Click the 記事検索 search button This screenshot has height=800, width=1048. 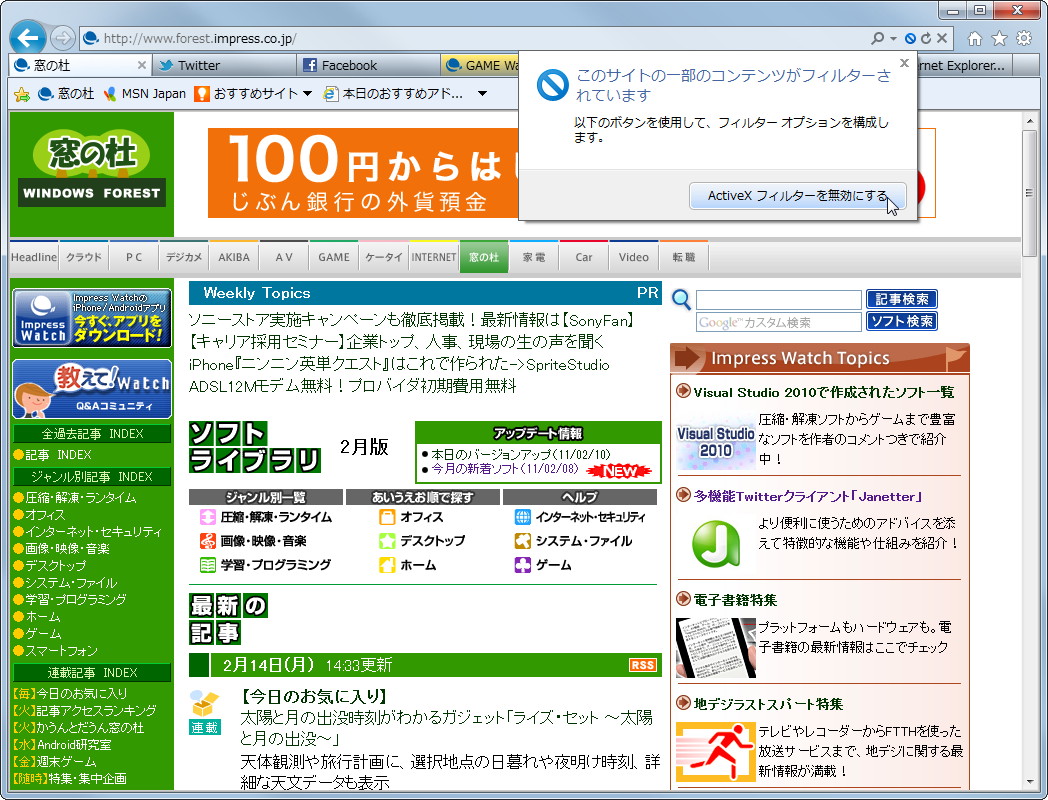904,299
